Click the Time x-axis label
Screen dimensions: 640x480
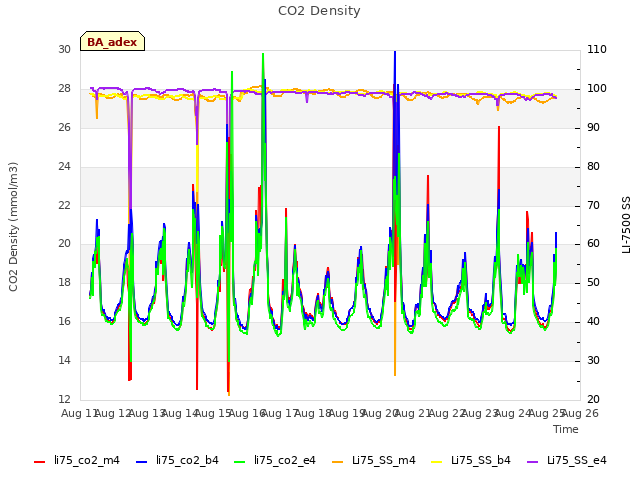click(566, 429)
